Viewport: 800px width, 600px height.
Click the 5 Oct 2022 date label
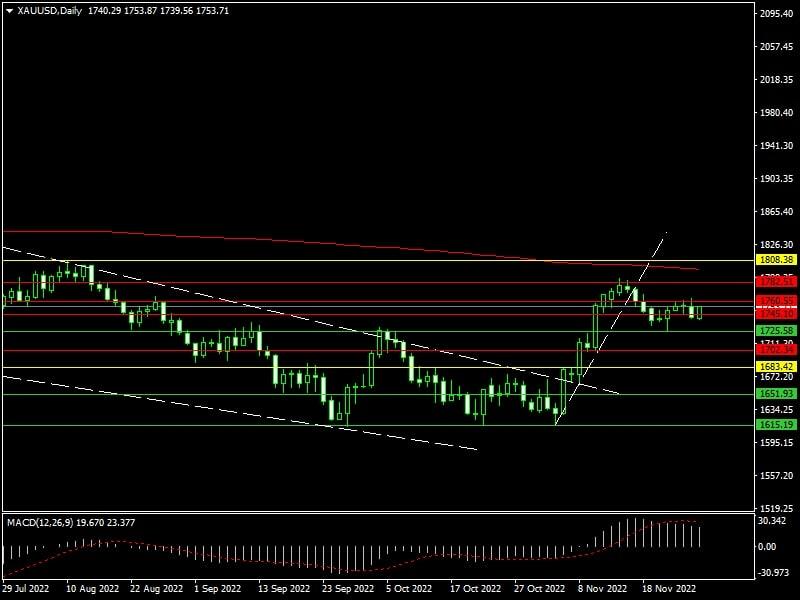pyautogui.click(x=409, y=588)
